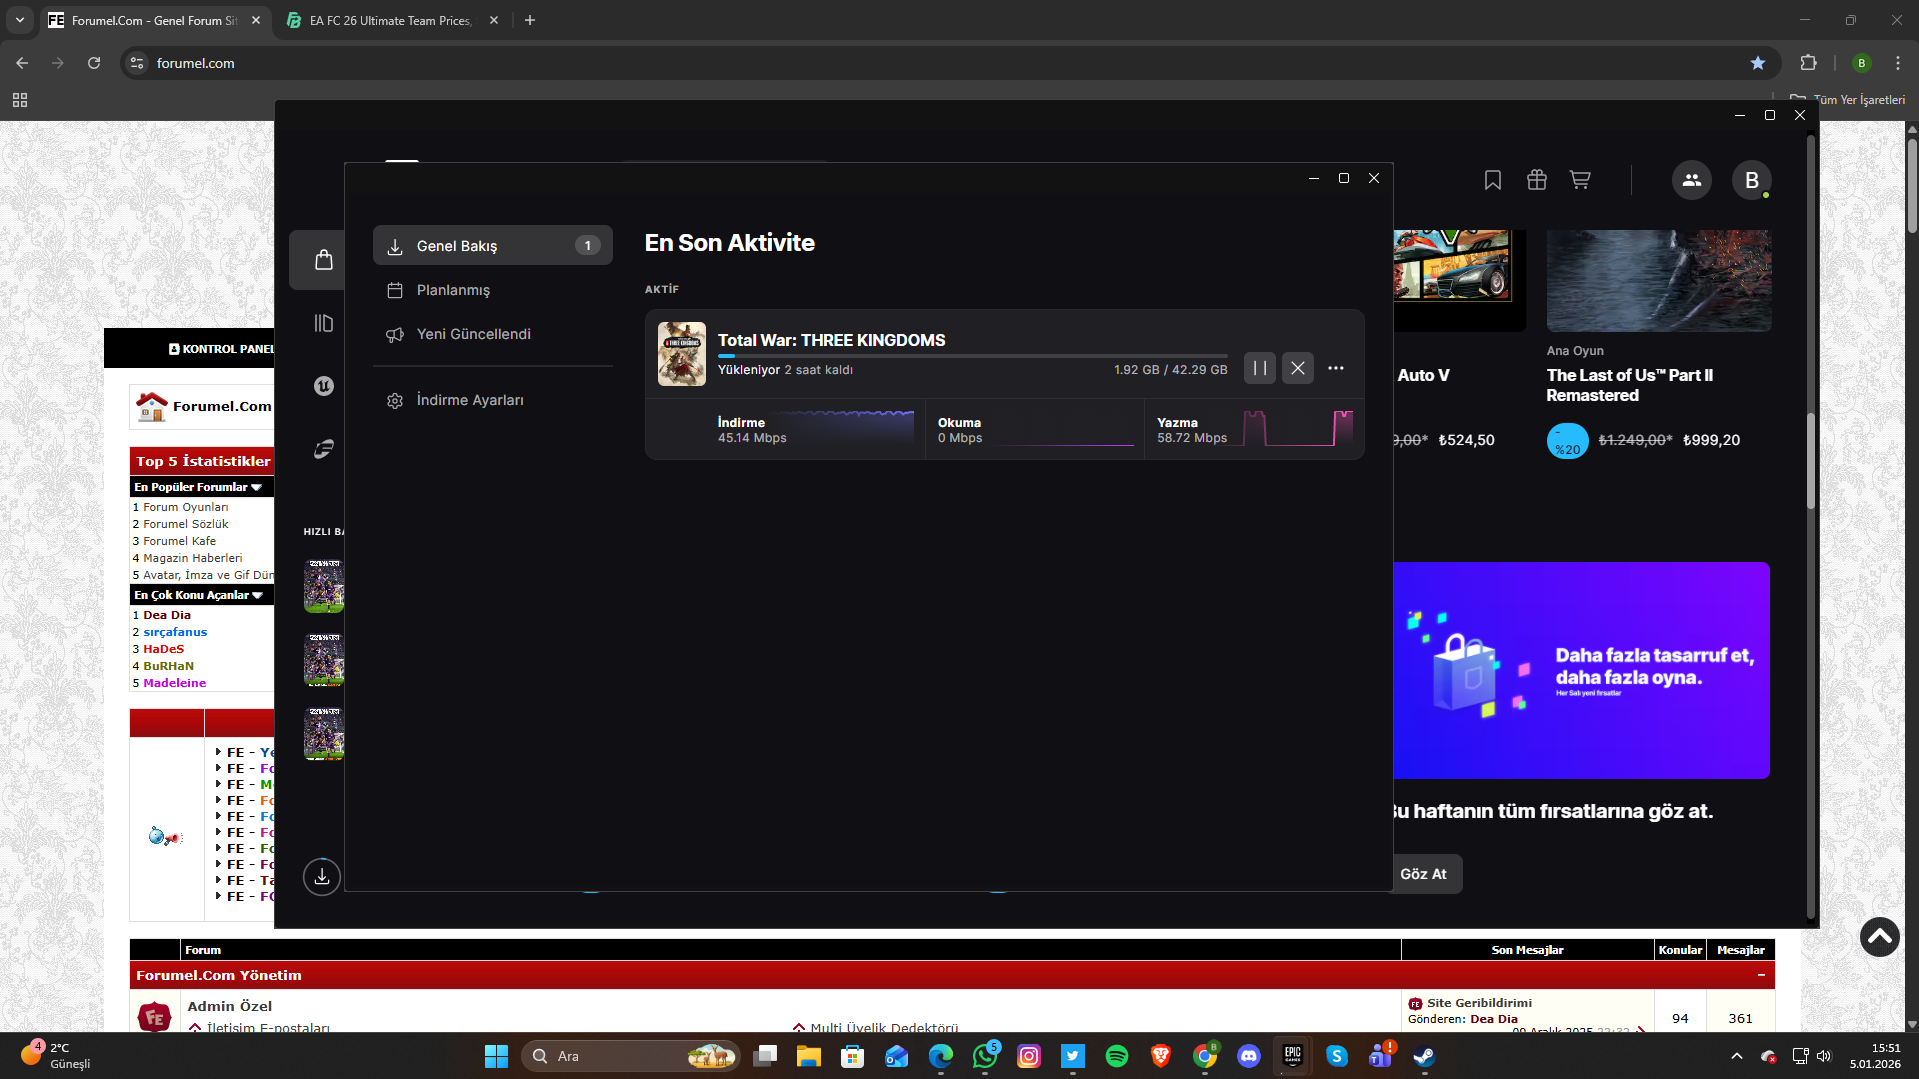Select Genel Bakış in download manager
The width and height of the screenshot is (1919, 1079).
click(492, 245)
